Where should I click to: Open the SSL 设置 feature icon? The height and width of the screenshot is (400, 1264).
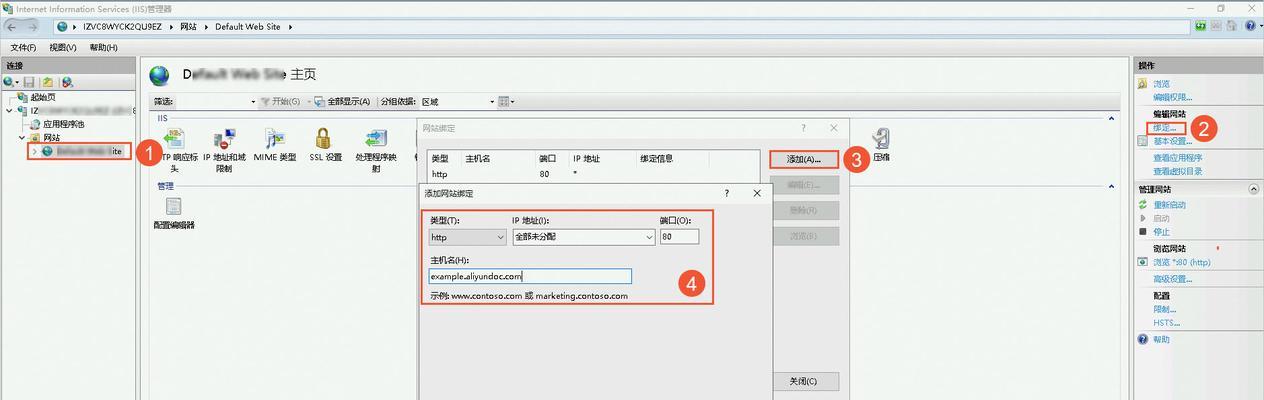[324, 140]
